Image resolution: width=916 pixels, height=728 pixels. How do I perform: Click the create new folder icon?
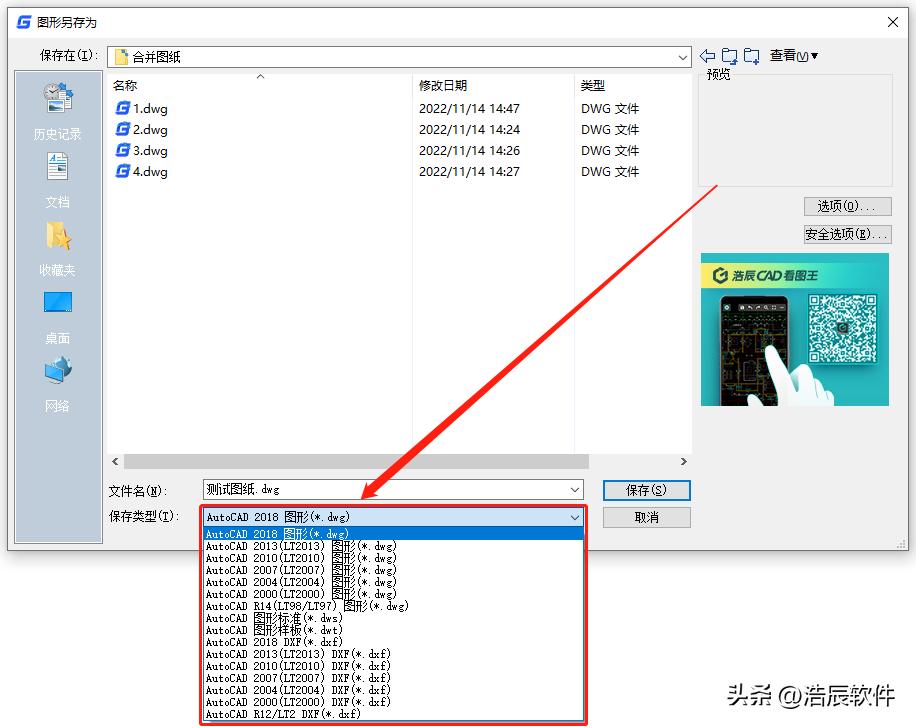751,56
